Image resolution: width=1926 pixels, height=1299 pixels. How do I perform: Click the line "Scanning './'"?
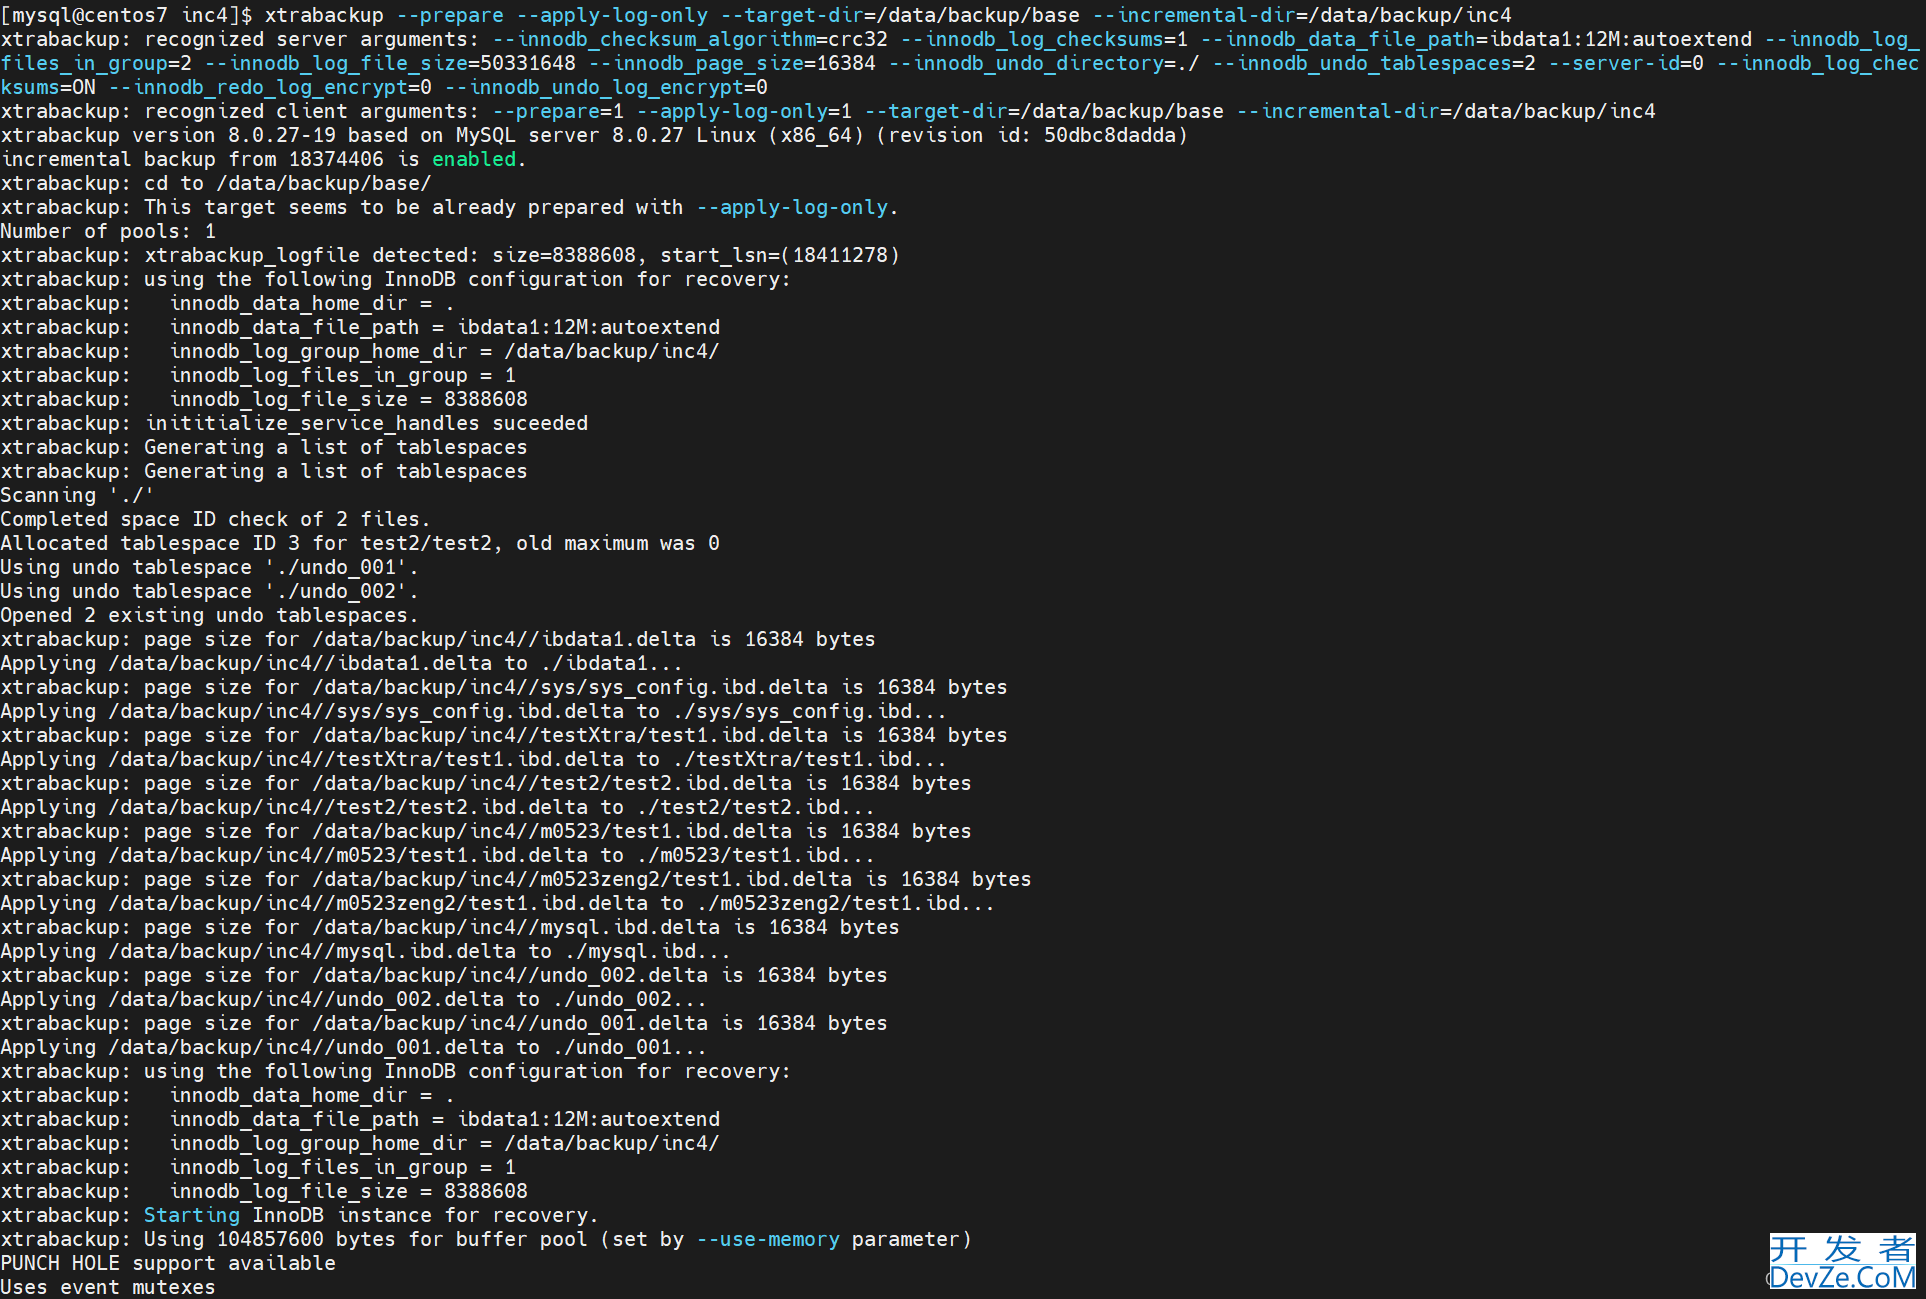point(78,495)
